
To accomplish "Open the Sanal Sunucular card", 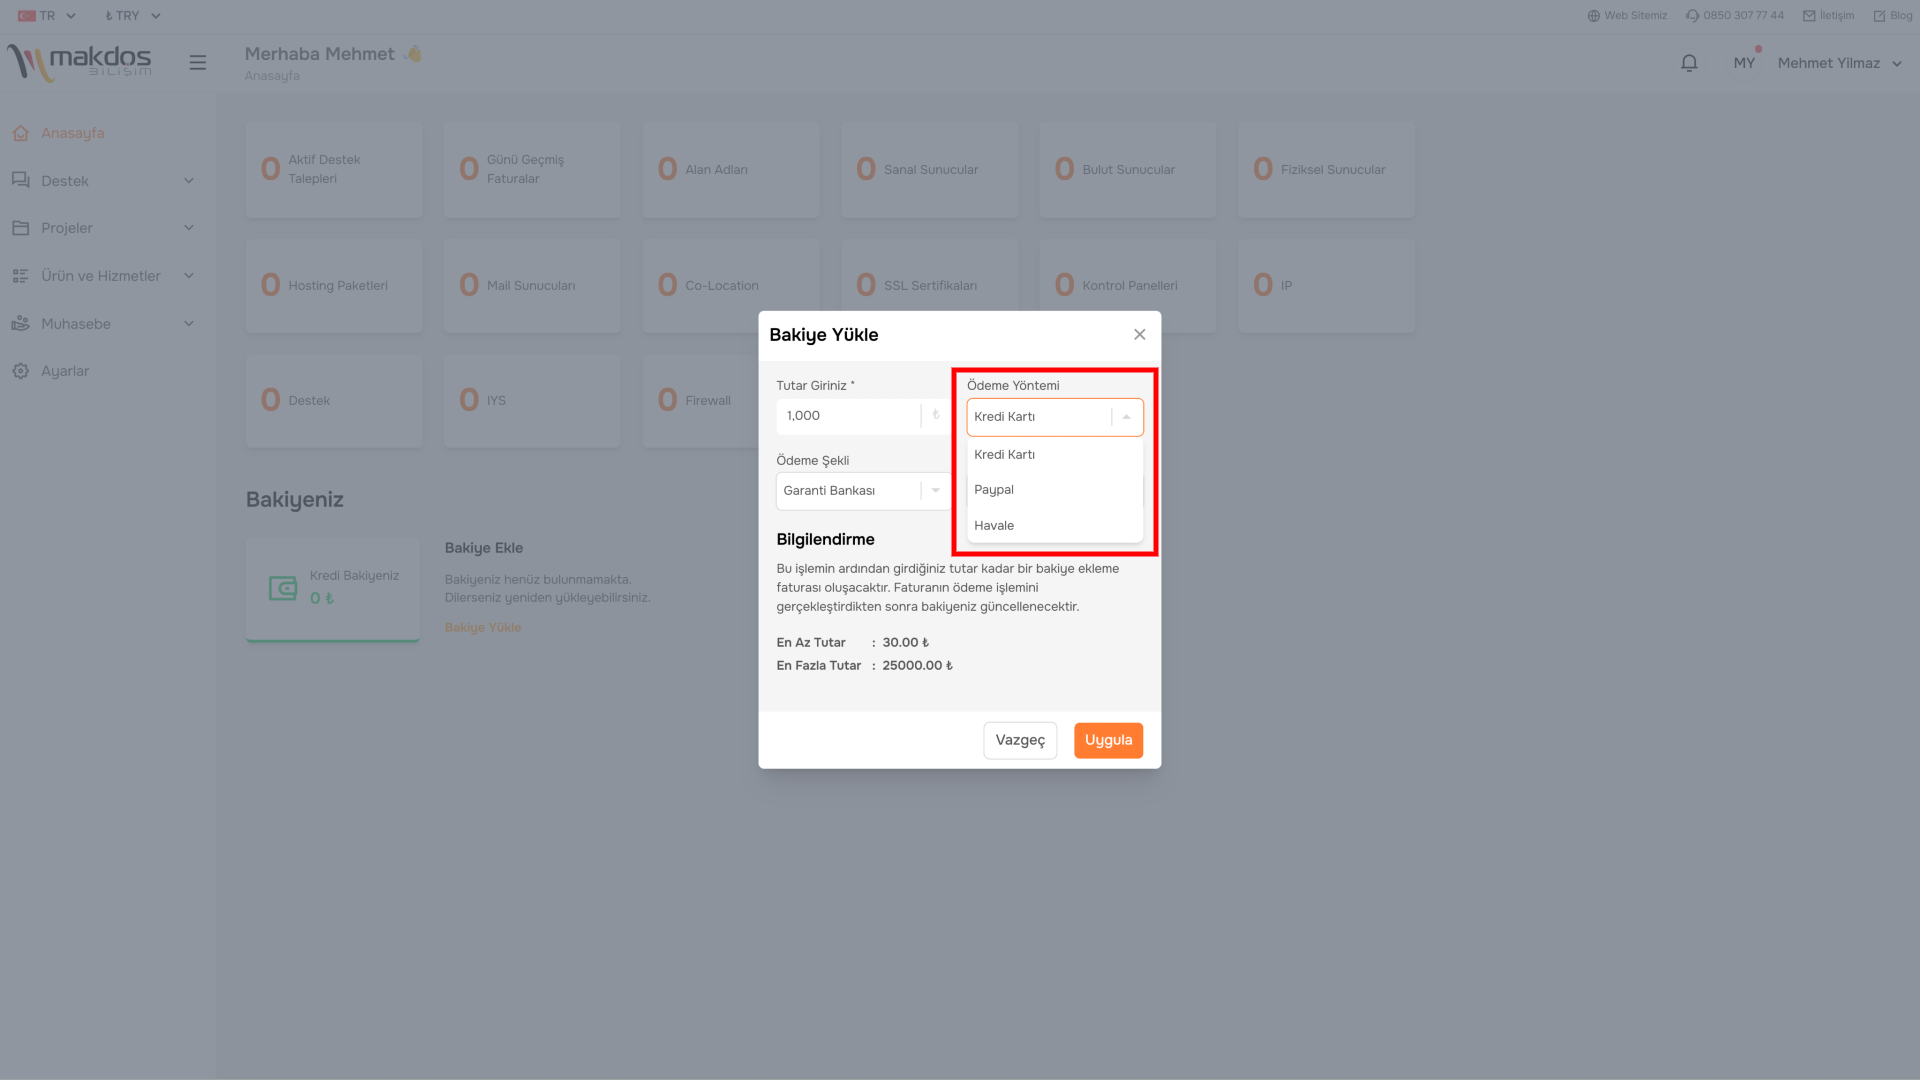I will 930,170.
